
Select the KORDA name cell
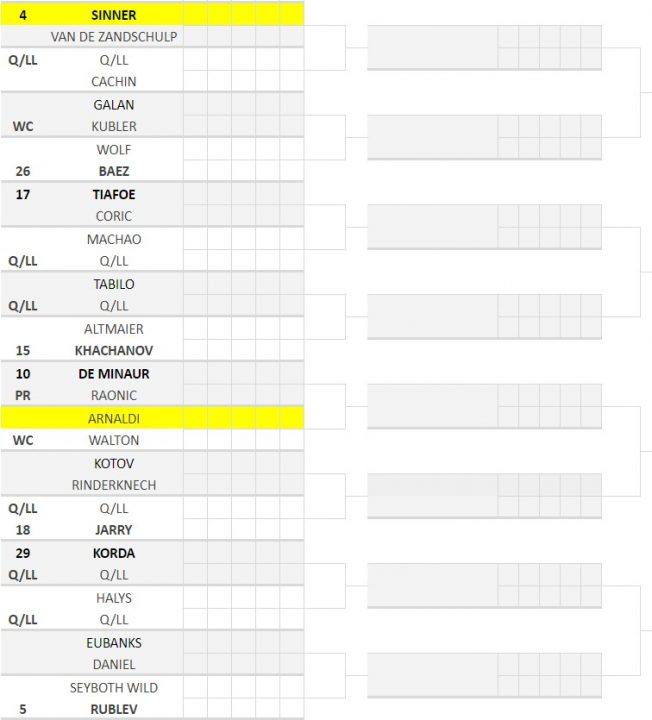[113, 553]
